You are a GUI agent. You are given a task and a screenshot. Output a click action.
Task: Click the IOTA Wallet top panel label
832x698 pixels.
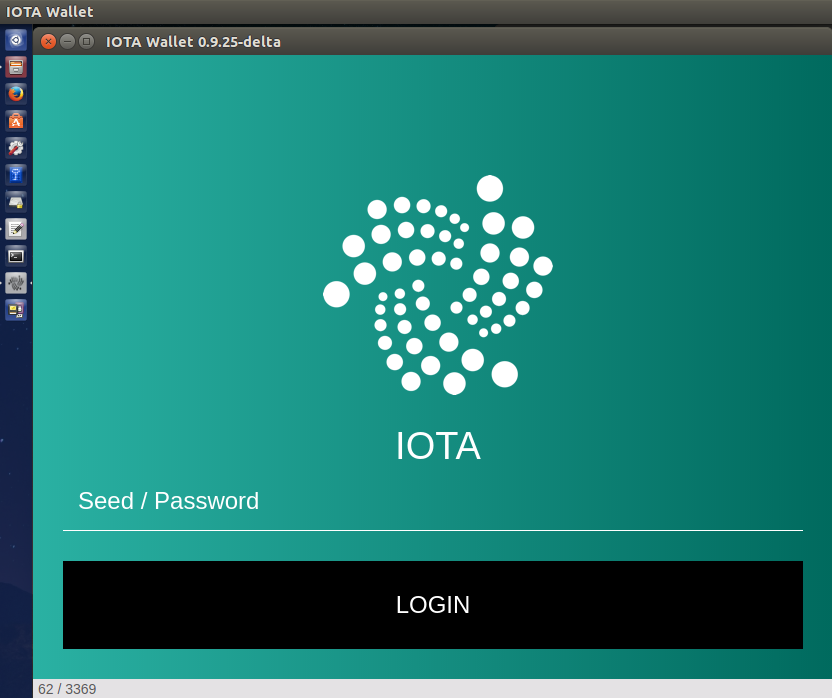click(x=49, y=12)
